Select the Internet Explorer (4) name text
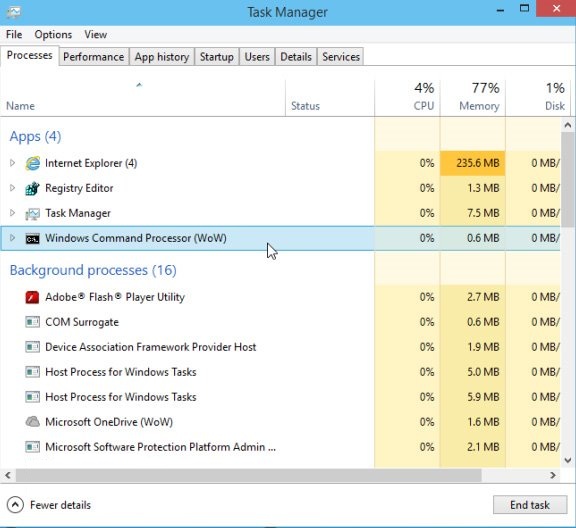 coord(91,163)
